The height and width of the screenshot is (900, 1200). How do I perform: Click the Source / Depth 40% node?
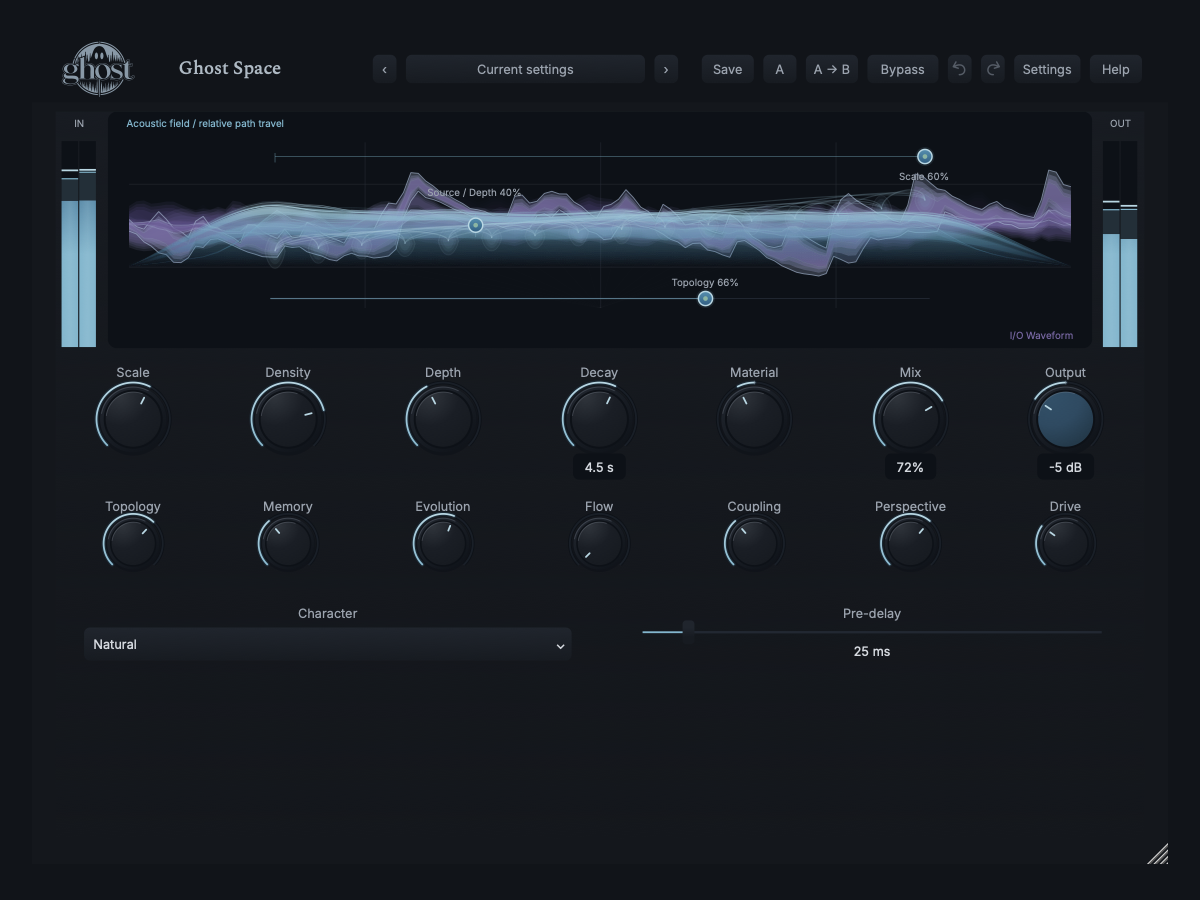point(476,225)
